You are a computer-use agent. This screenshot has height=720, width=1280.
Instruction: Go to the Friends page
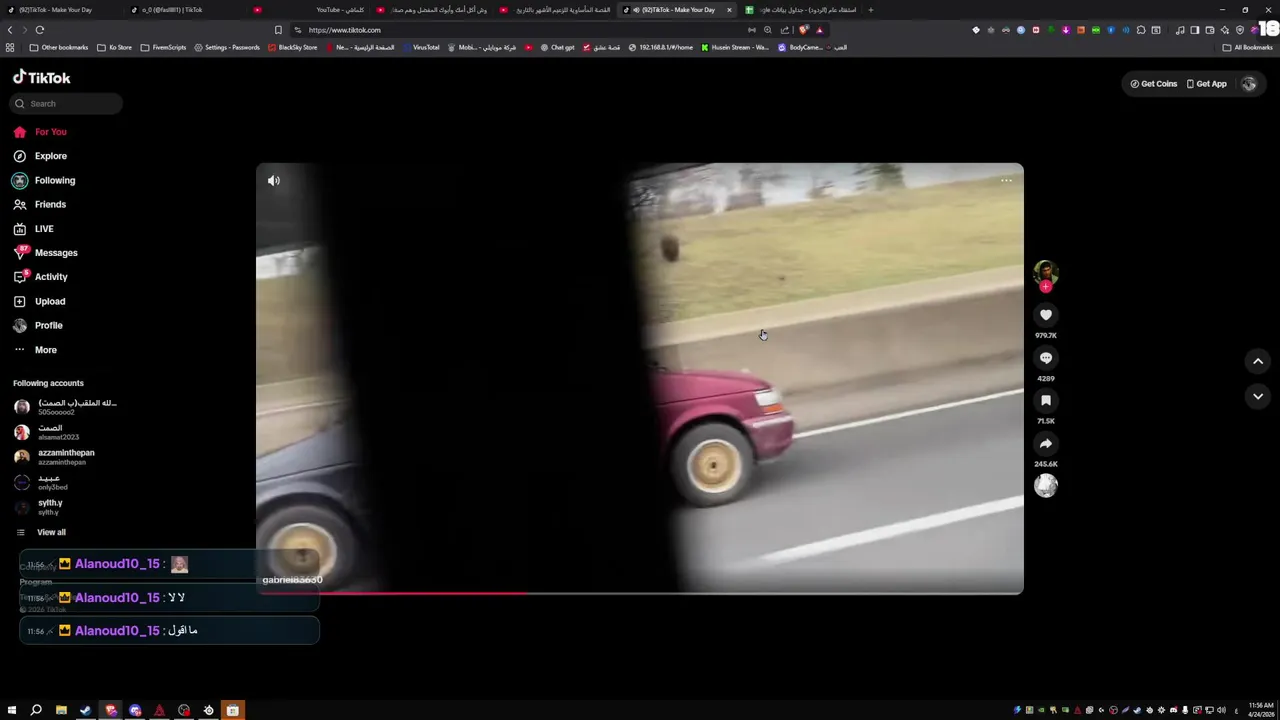pyautogui.click(x=39, y=204)
